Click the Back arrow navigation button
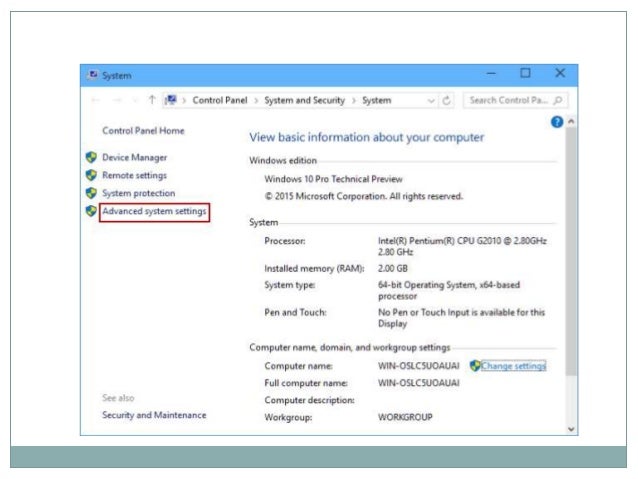Viewport: 638px width, 479px height. pyautogui.click(x=96, y=100)
